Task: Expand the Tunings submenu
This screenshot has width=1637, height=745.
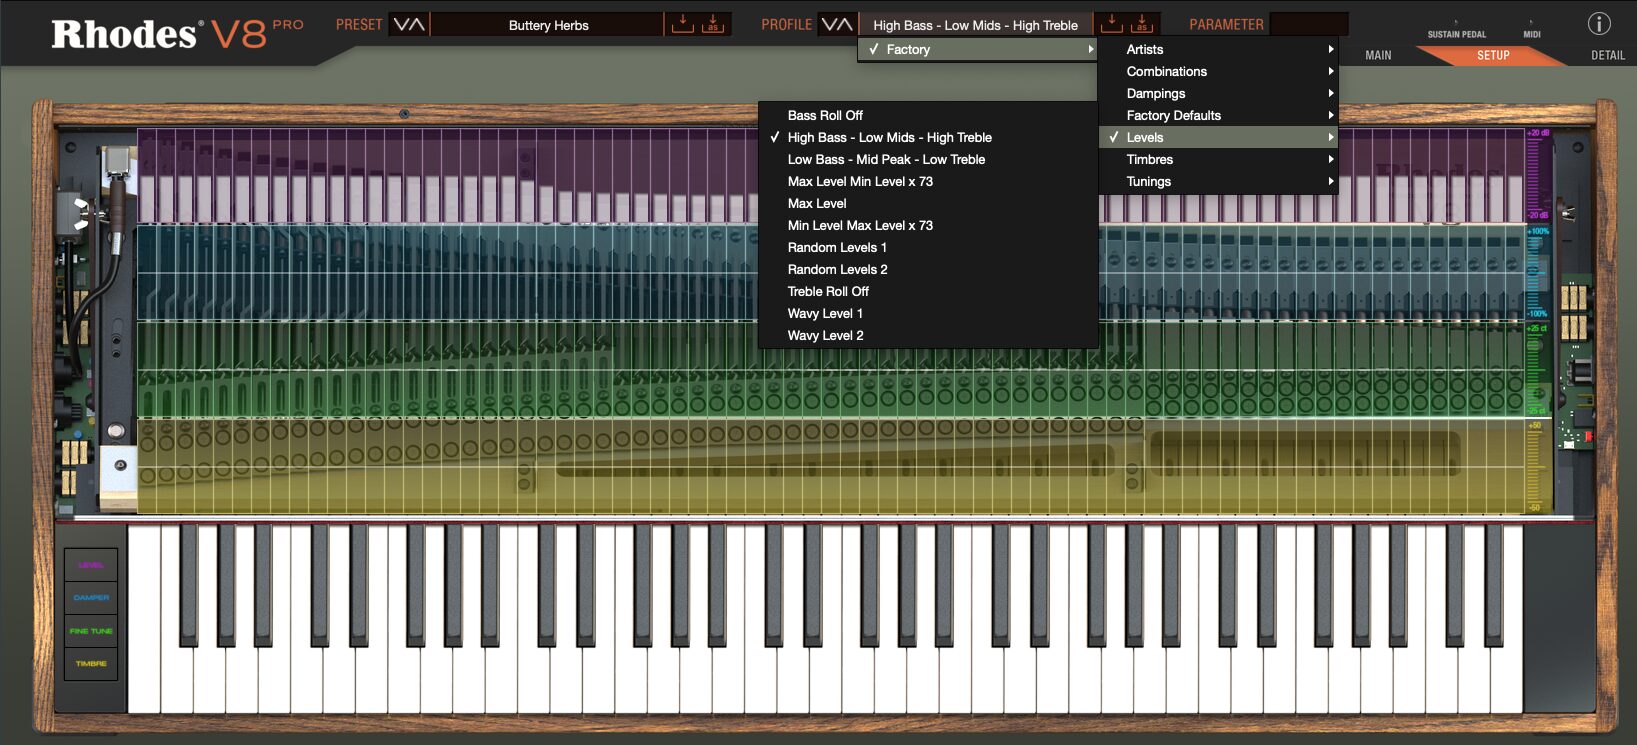Action: (1218, 181)
